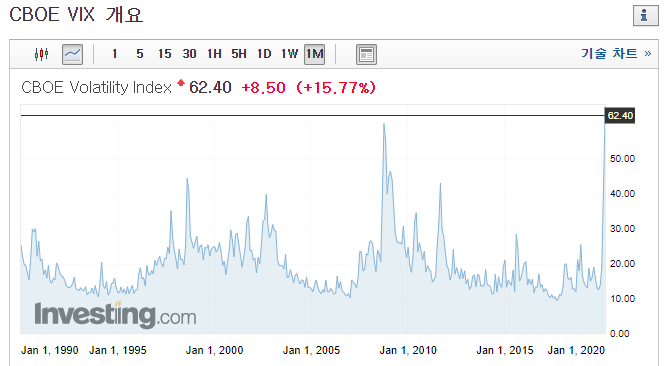Click the (+15.77%) percent change
This screenshot has width=668, height=366.
tap(336, 88)
